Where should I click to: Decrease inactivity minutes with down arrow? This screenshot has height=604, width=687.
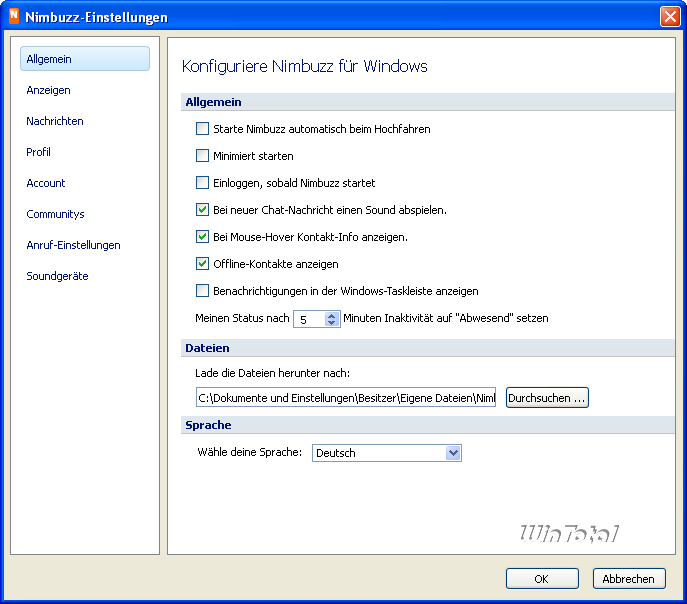332,323
